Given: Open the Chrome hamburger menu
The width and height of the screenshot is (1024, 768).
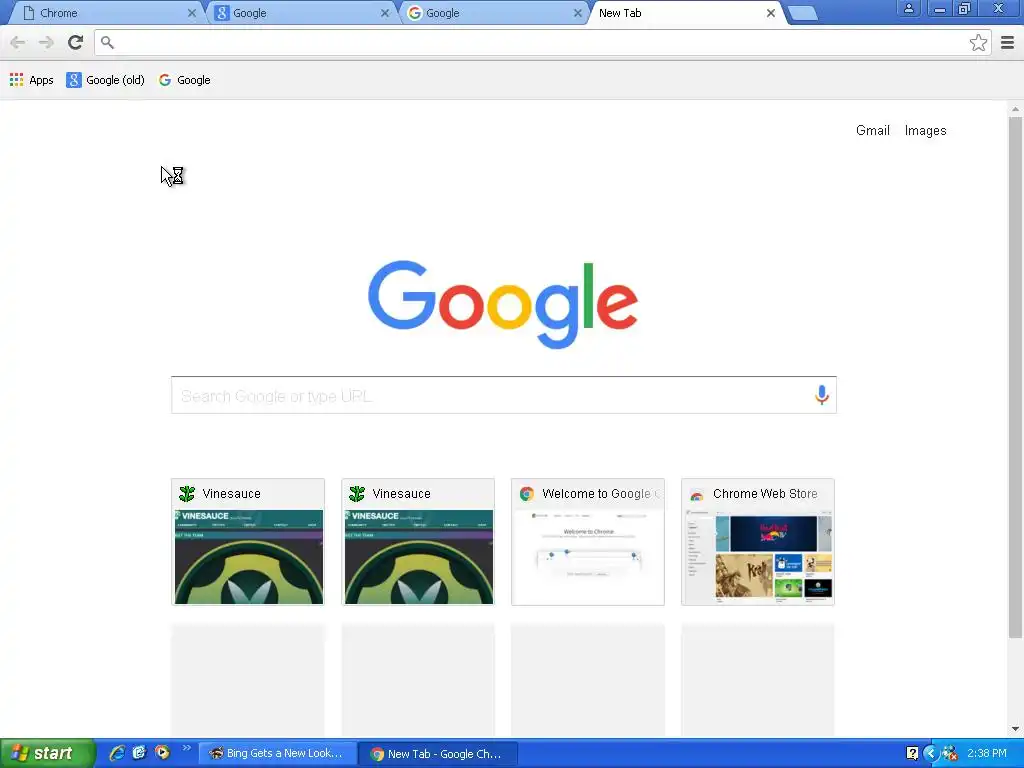Looking at the screenshot, I should pyautogui.click(x=1008, y=42).
